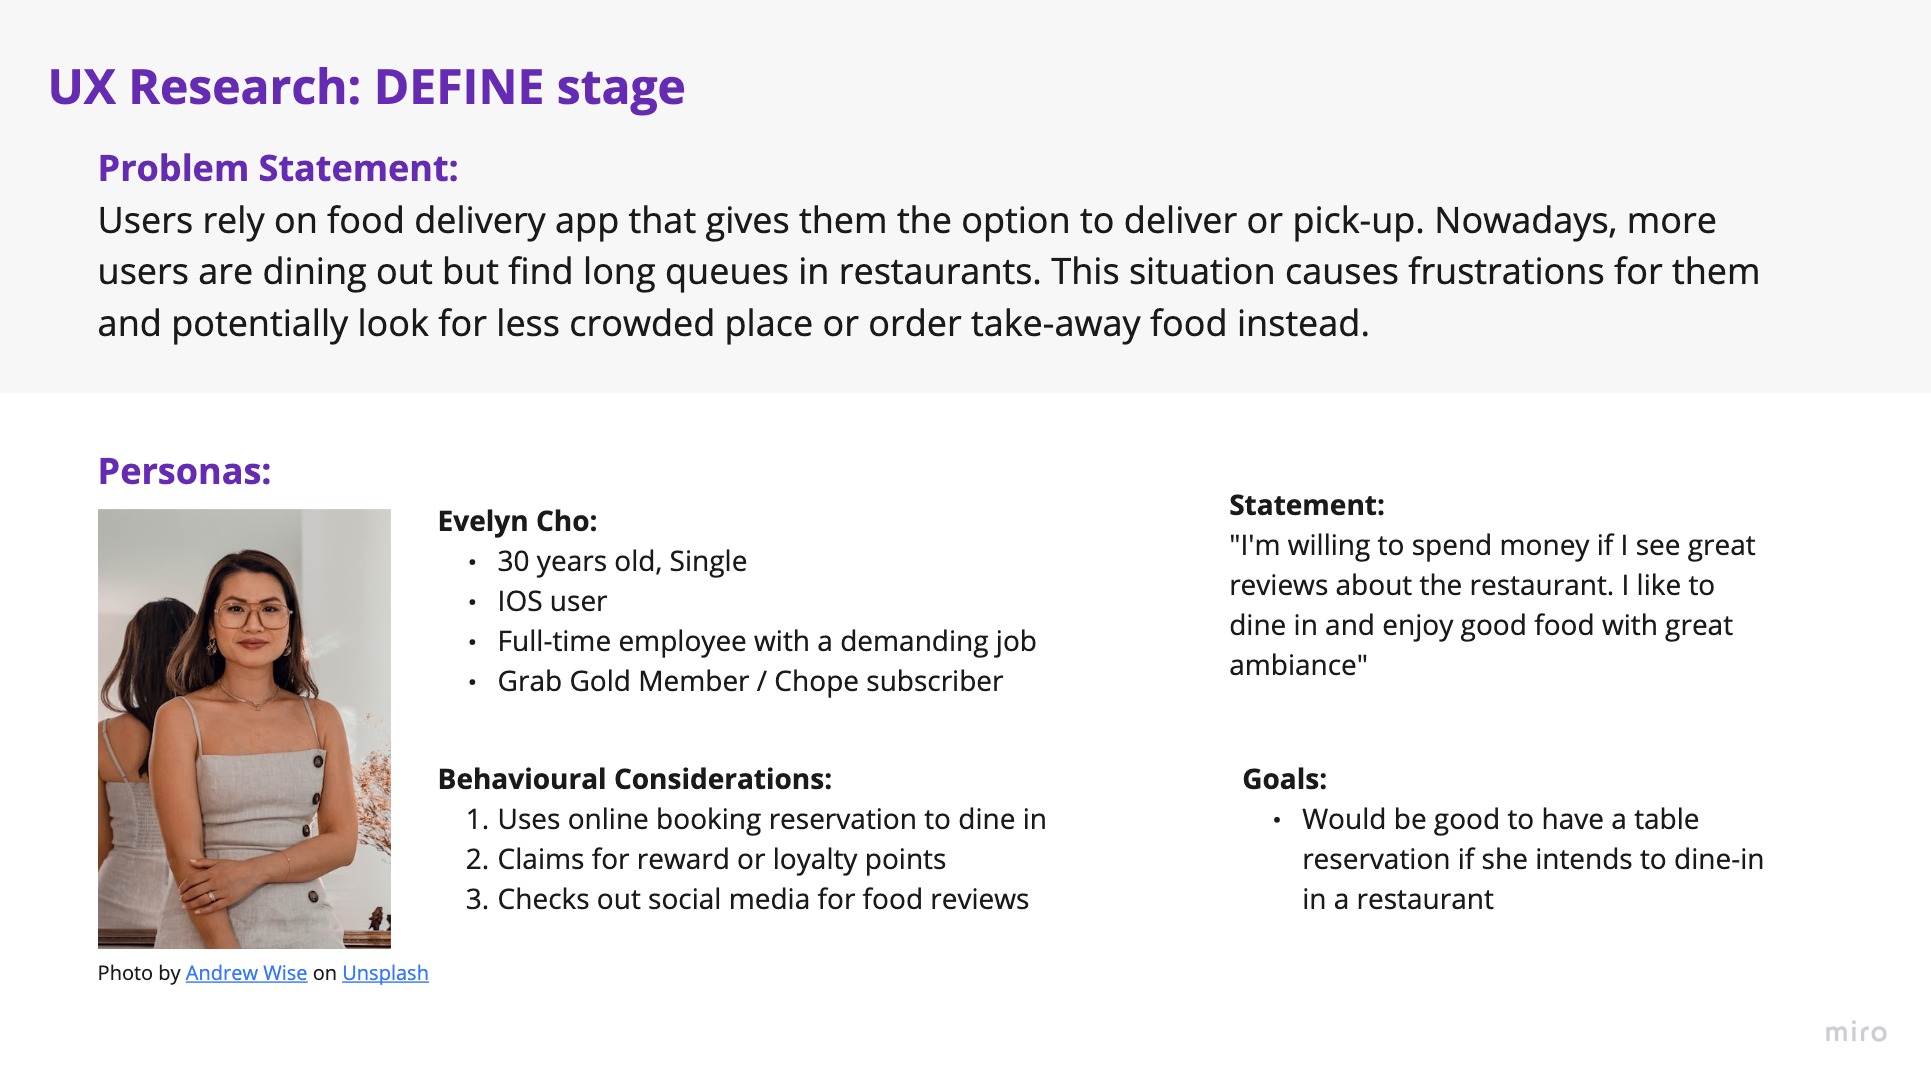1931x1086 pixels.
Task: Select the "Goals:" heading
Action: point(1284,779)
